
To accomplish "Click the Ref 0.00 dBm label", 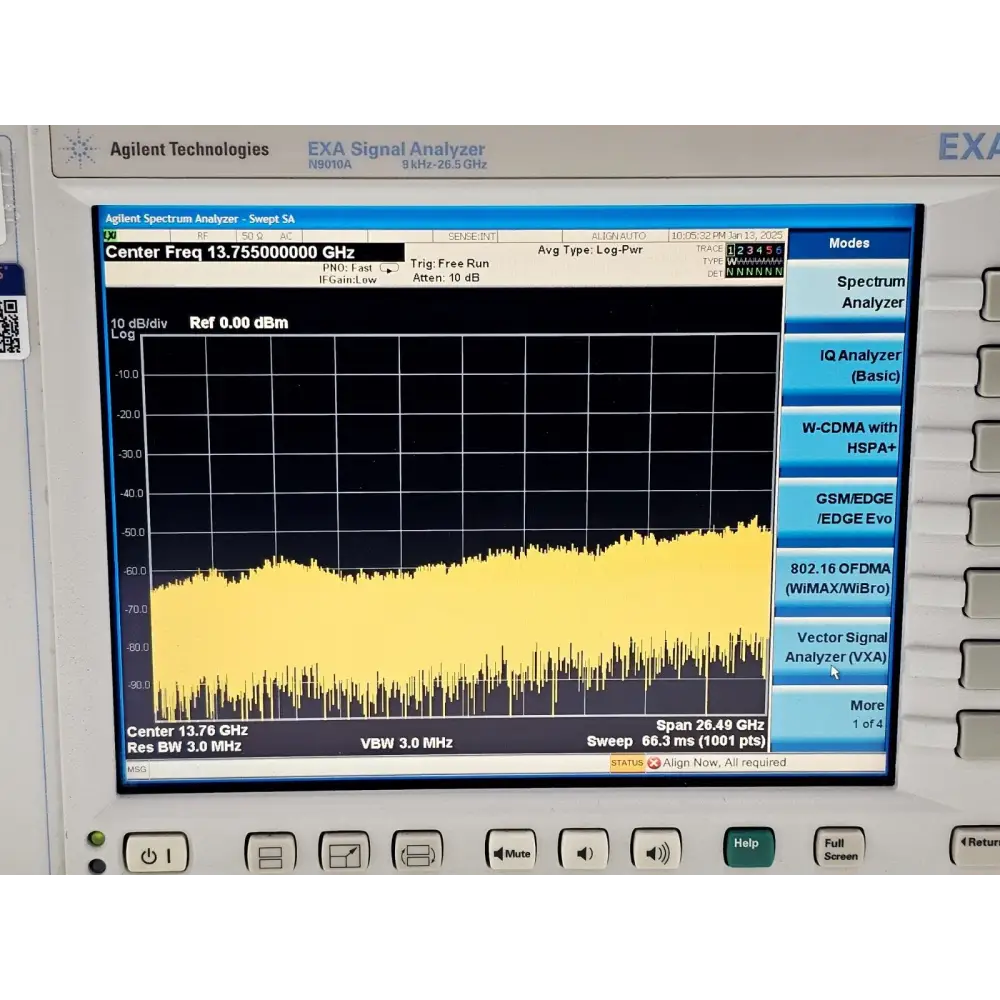I will (239, 323).
